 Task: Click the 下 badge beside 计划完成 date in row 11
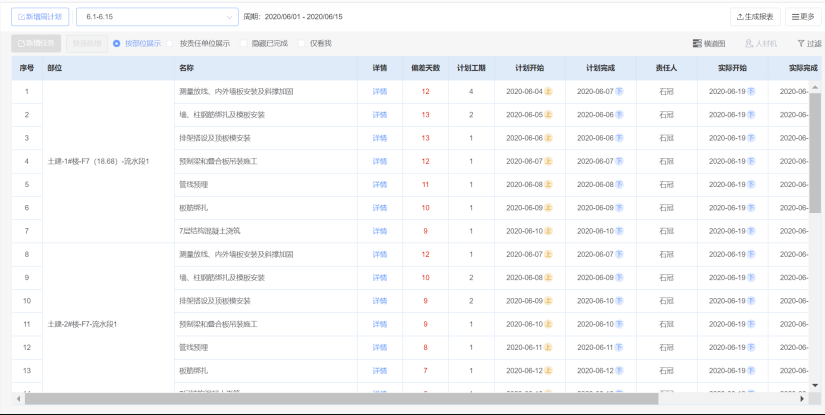(x=619, y=324)
